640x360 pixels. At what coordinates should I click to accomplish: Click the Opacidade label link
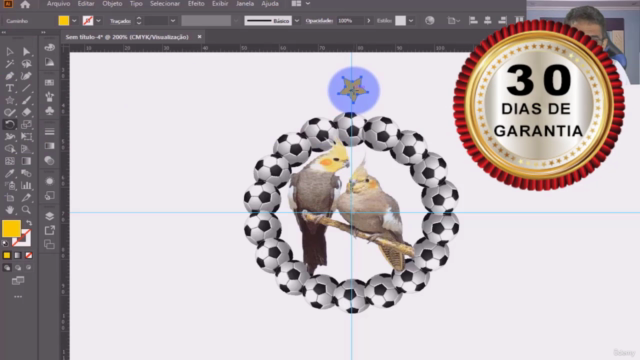click(x=319, y=21)
